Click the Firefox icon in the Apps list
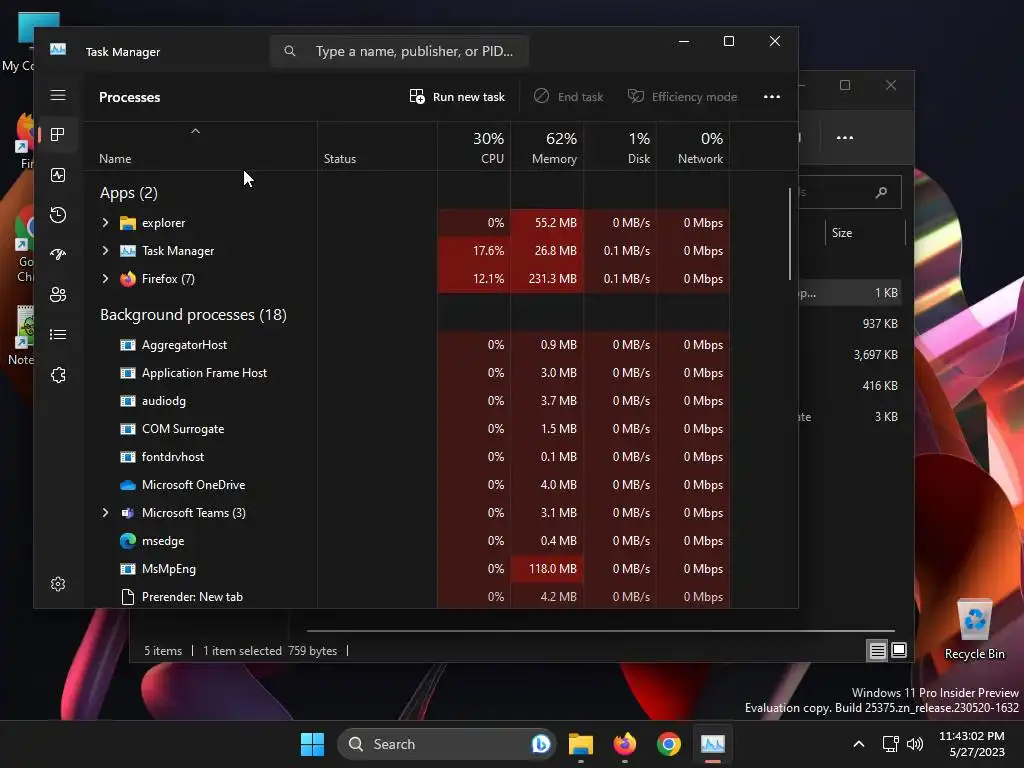Image resolution: width=1024 pixels, height=768 pixels. point(128,279)
